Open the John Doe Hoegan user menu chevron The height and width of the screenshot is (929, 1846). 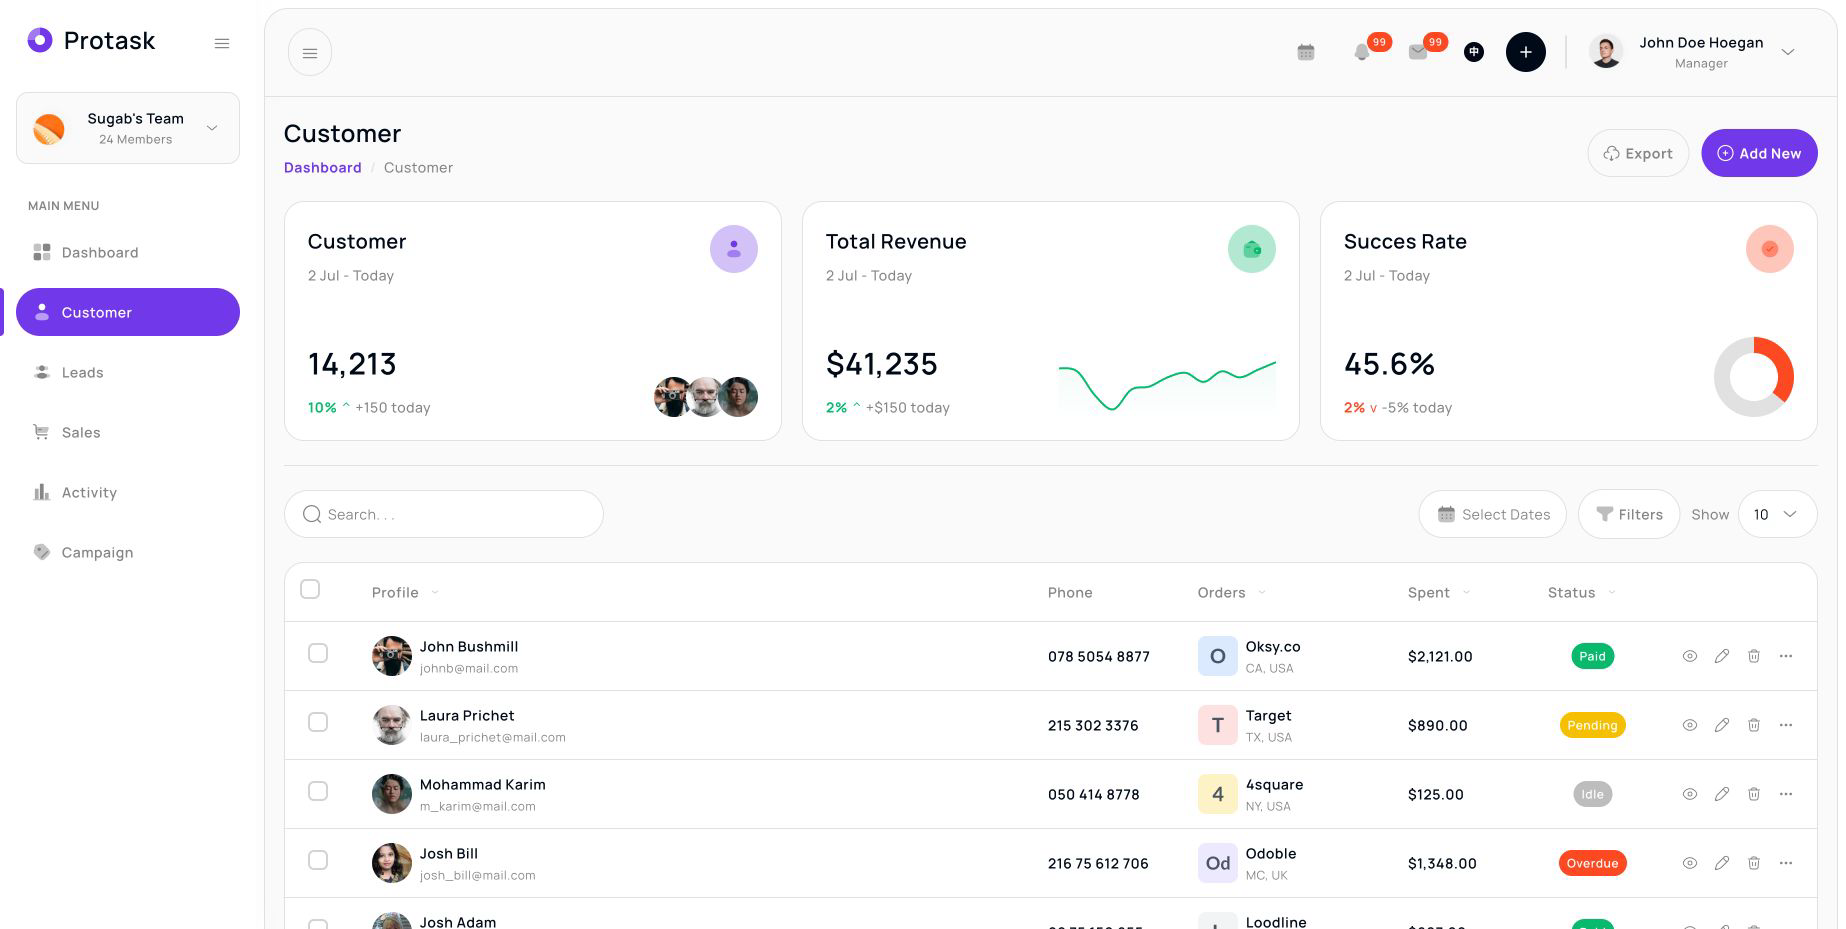pos(1788,52)
